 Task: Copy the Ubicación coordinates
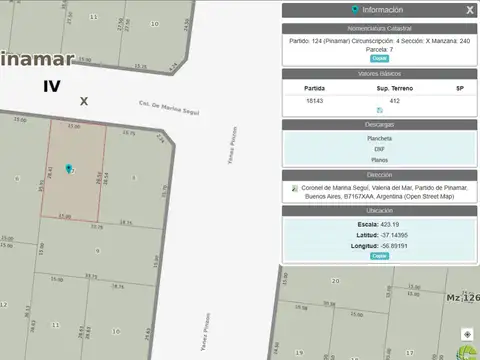tap(379, 256)
